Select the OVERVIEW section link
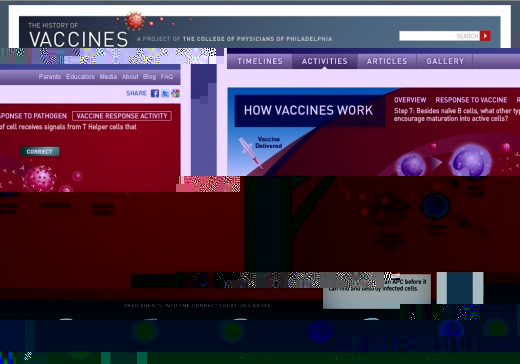Image resolution: width=520 pixels, height=364 pixels. point(410,100)
